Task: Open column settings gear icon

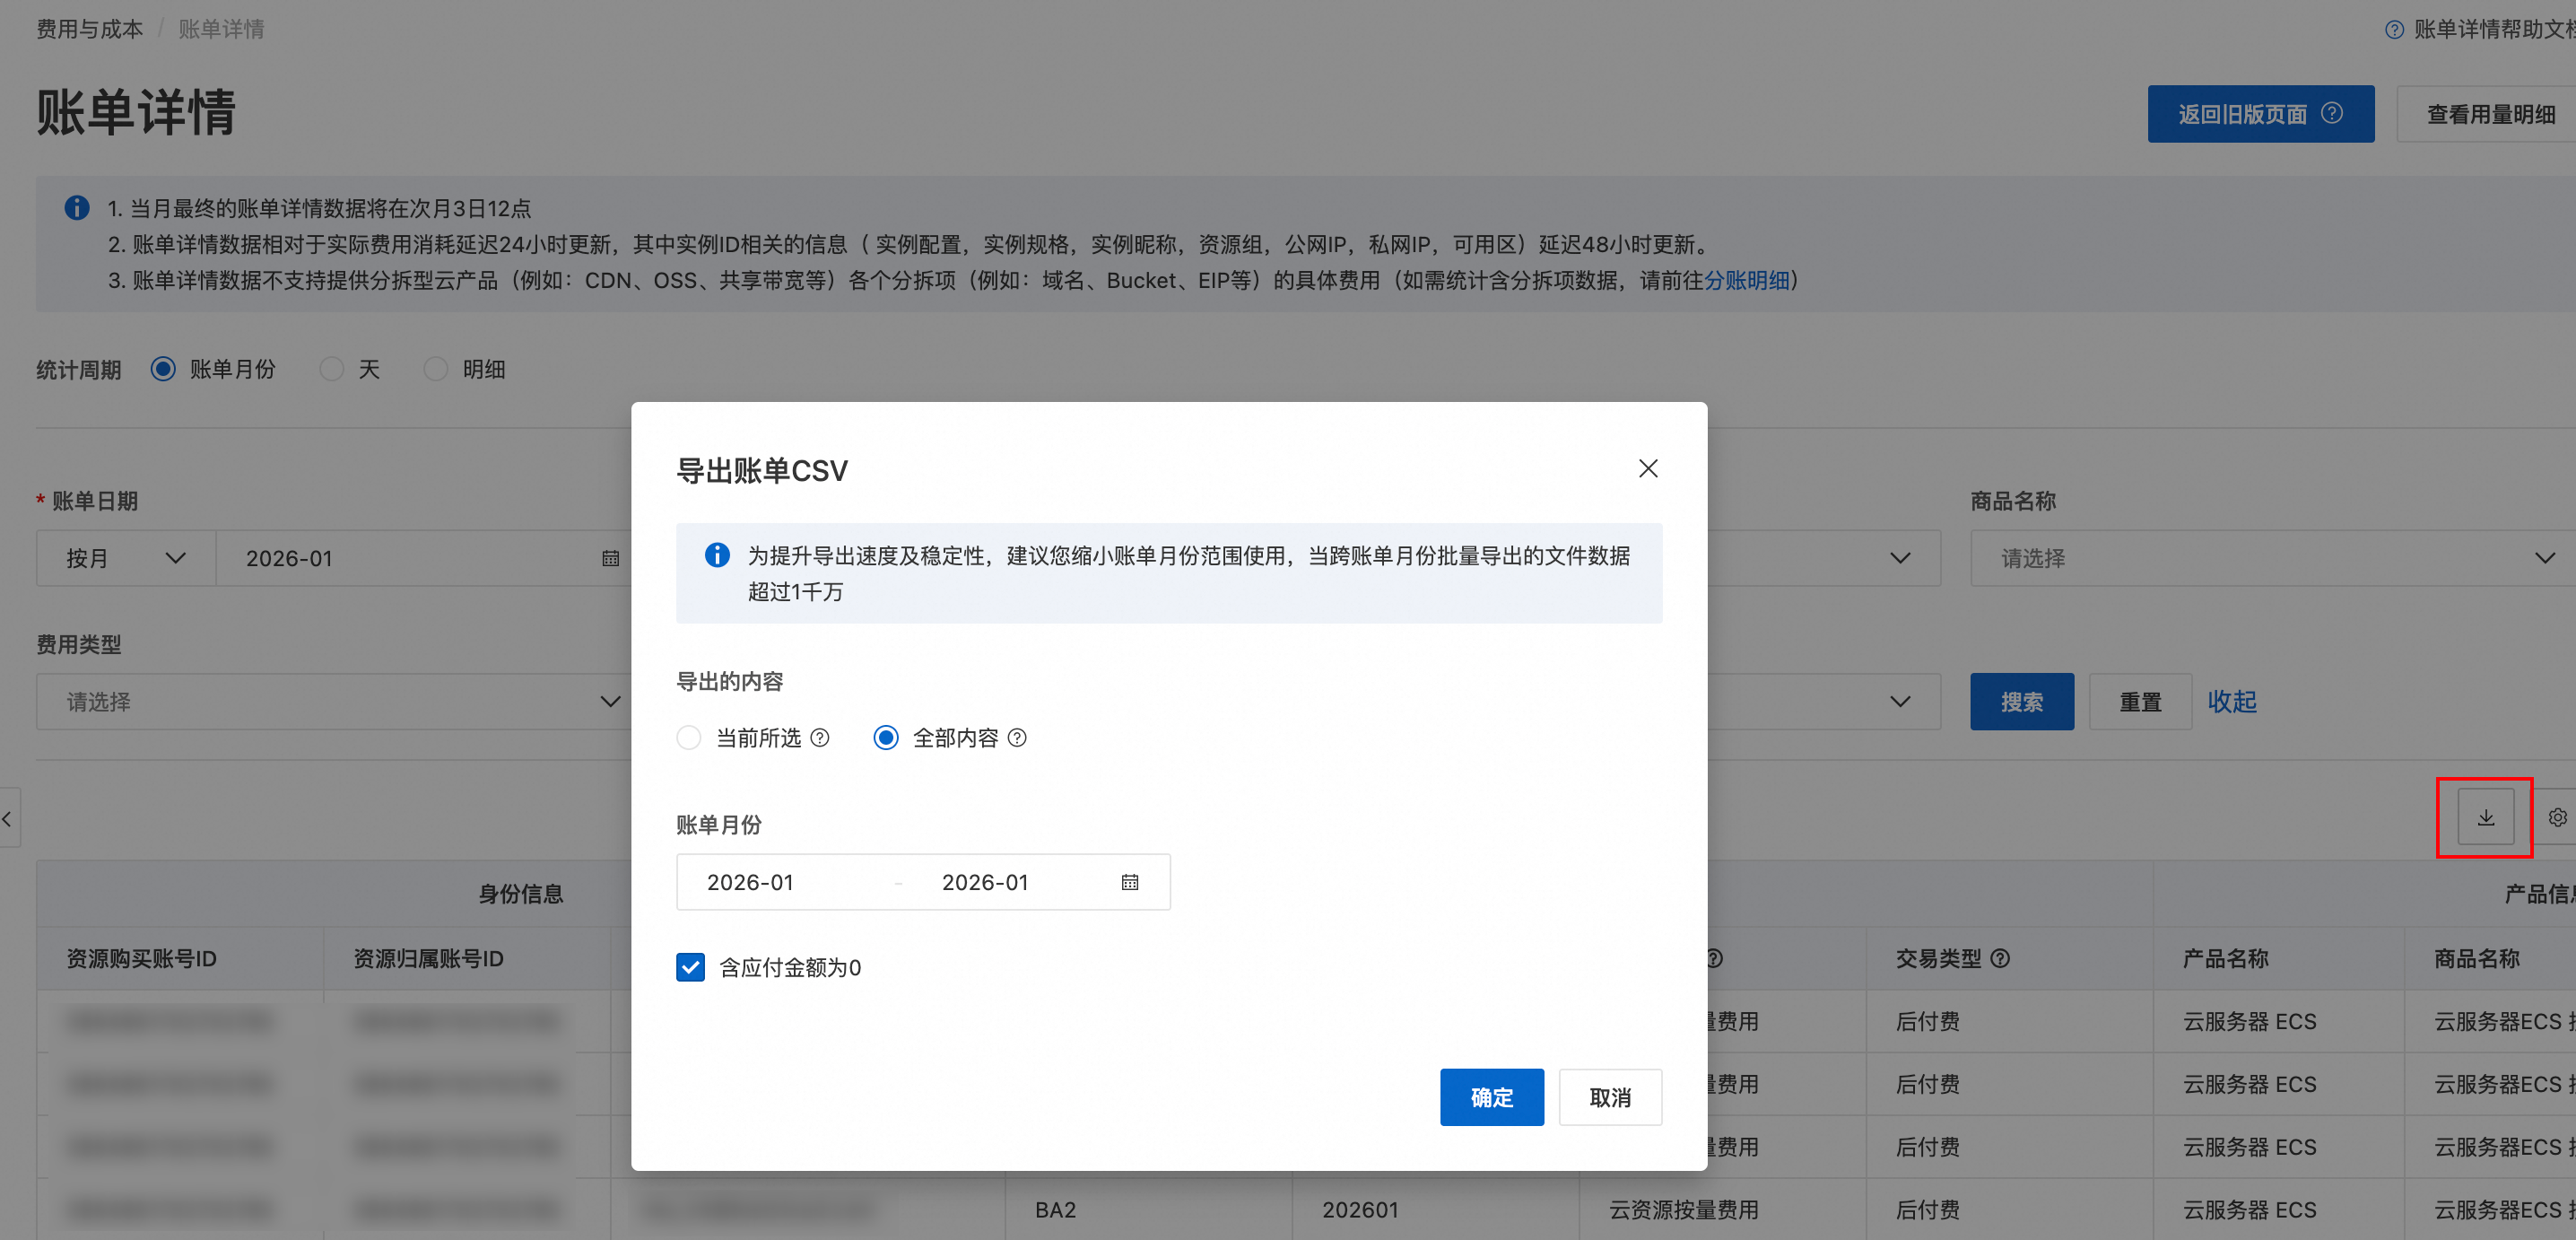Action: (x=2557, y=817)
